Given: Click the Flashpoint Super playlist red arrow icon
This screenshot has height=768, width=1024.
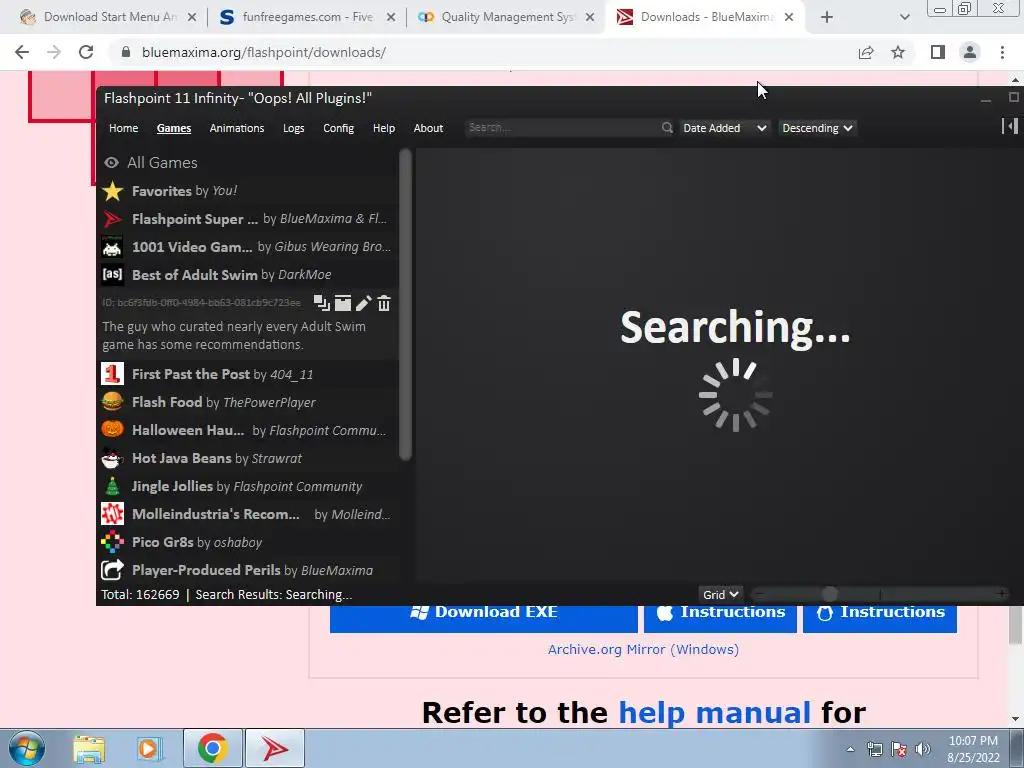Looking at the screenshot, I should click(112, 219).
